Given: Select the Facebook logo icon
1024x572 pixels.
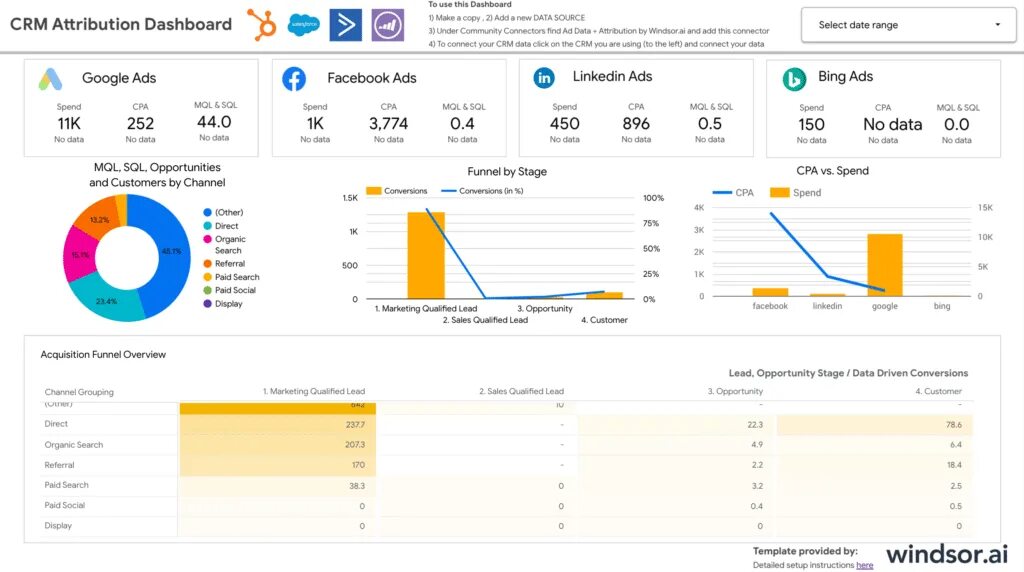Looking at the screenshot, I should [x=294, y=79].
